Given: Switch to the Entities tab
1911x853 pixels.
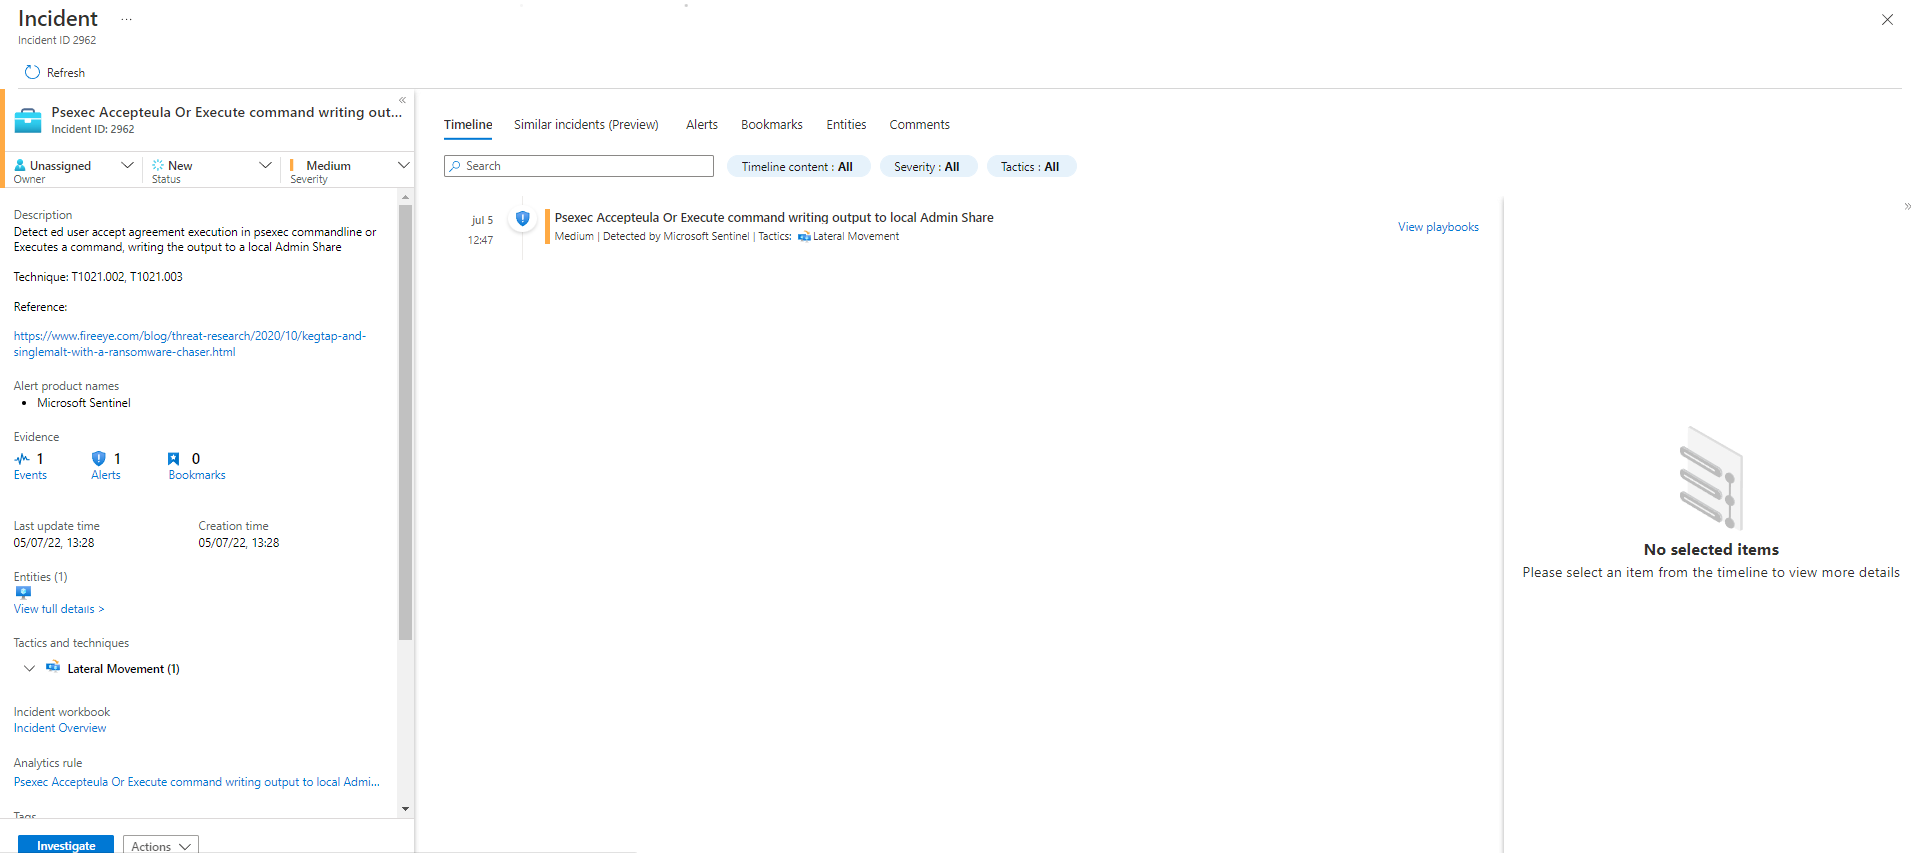Looking at the screenshot, I should [845, 125].
